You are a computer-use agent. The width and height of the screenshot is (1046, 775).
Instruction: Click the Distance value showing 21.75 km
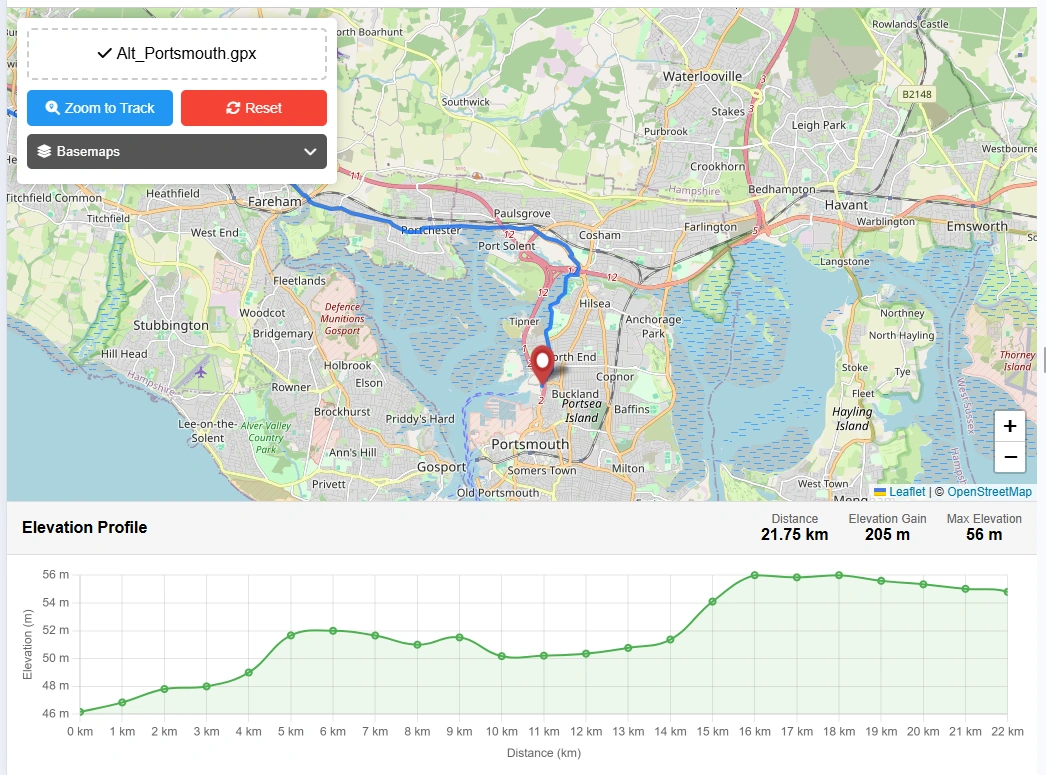coord(793,535)
